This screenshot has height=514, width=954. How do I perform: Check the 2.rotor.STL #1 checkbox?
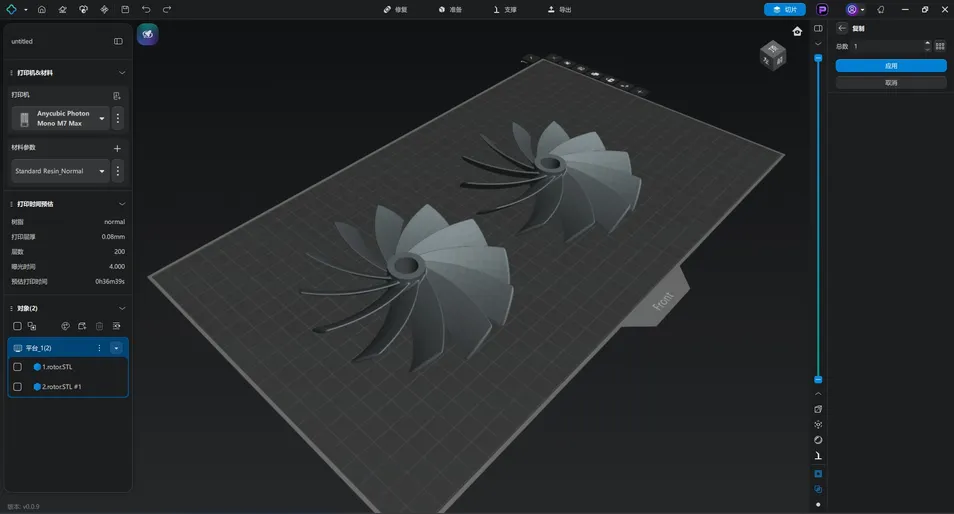[x=17, y=386]
